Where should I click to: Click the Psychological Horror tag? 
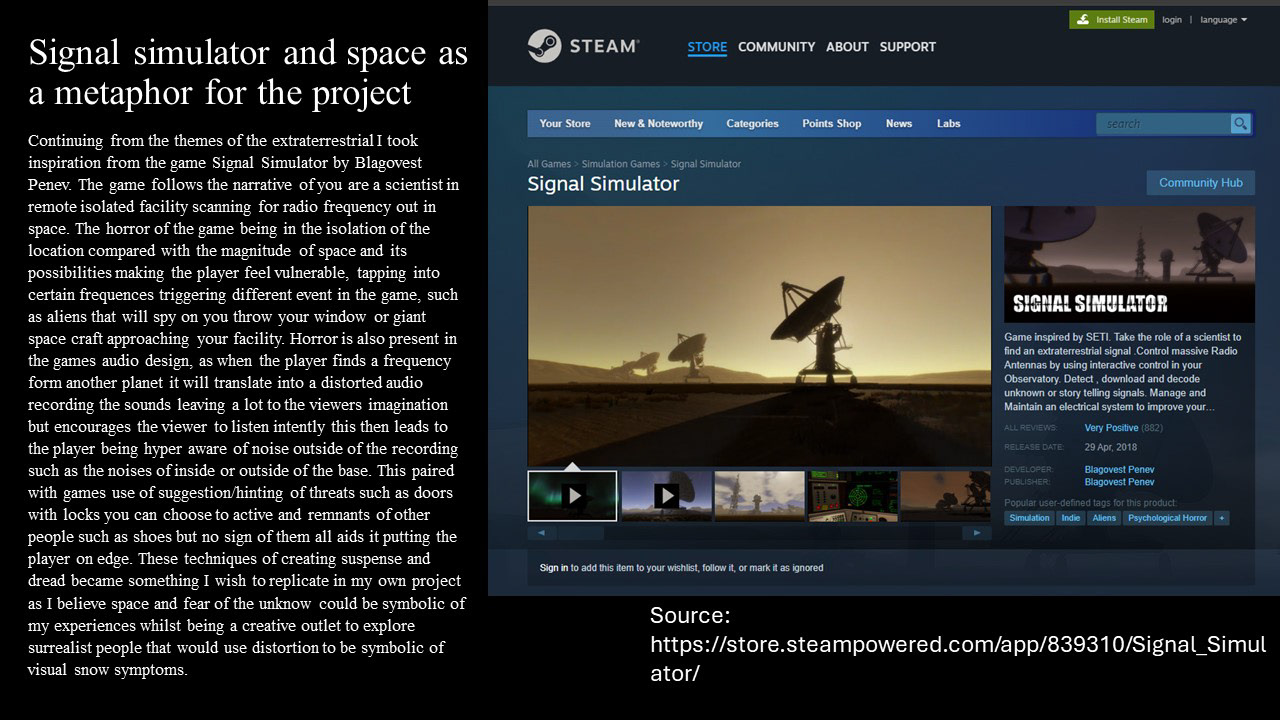(x=1167, y=518)
